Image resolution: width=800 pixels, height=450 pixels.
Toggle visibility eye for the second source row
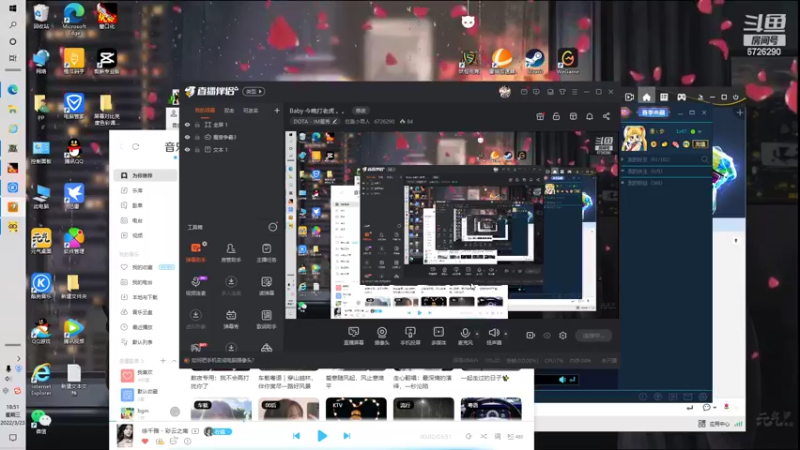click(187, 137)
